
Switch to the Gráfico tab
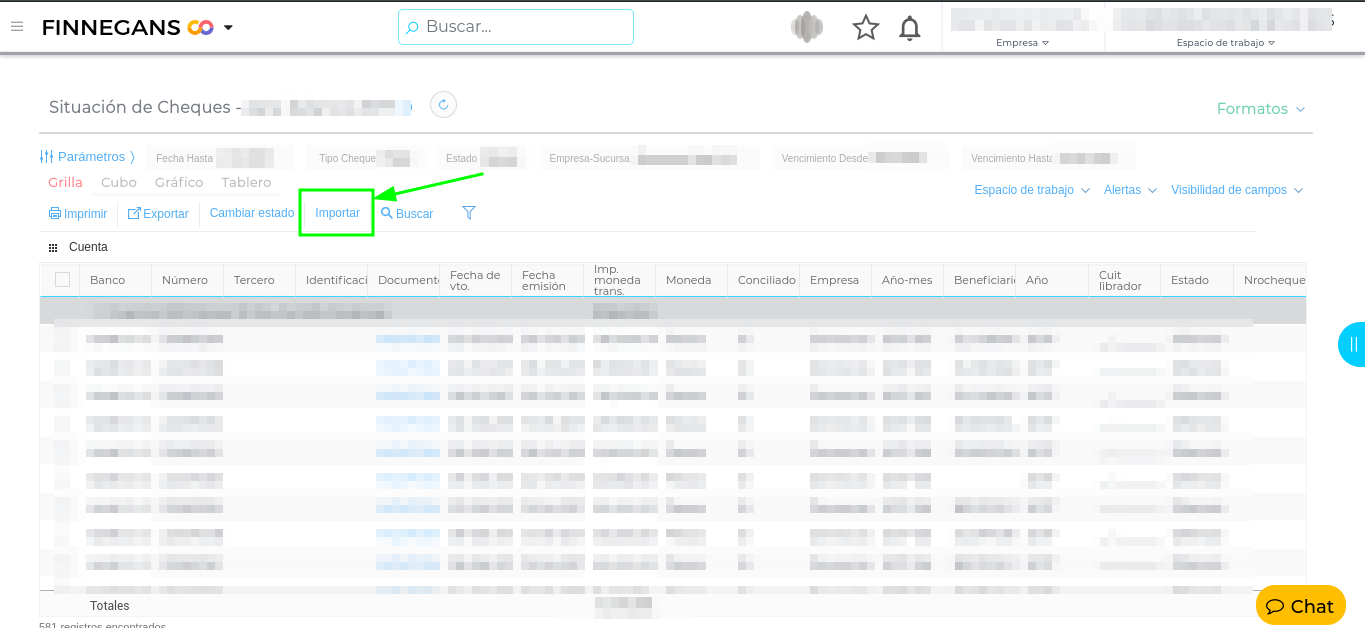[x=179, y=183]
